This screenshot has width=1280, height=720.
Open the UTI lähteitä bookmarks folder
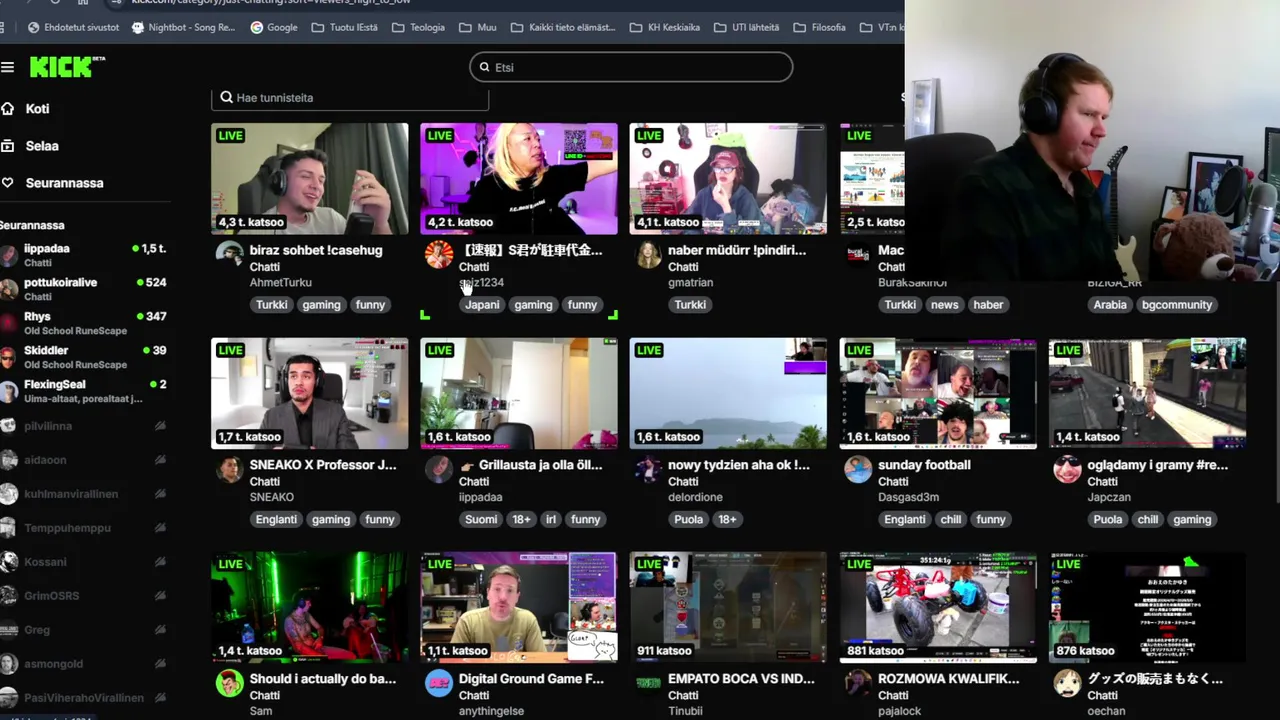click(x=747, y=27)
